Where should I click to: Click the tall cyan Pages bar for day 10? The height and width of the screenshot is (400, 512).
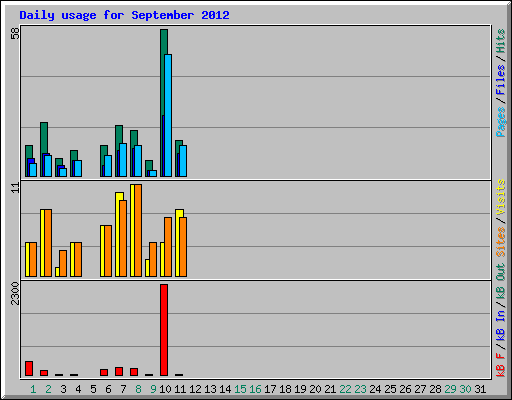point(168,115)
